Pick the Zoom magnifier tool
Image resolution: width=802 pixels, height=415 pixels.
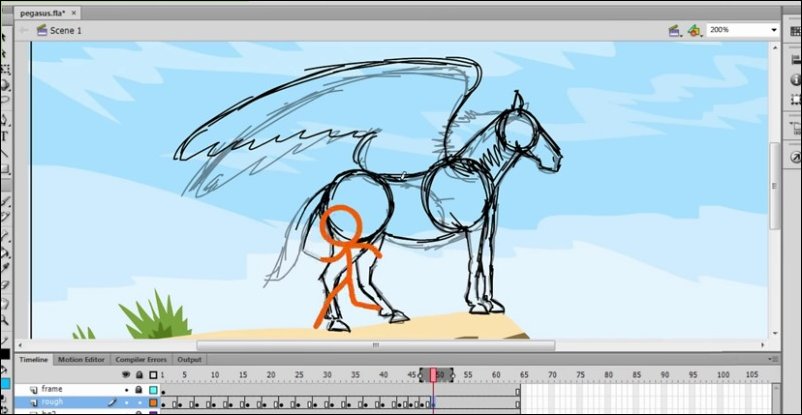click(5, 320)
